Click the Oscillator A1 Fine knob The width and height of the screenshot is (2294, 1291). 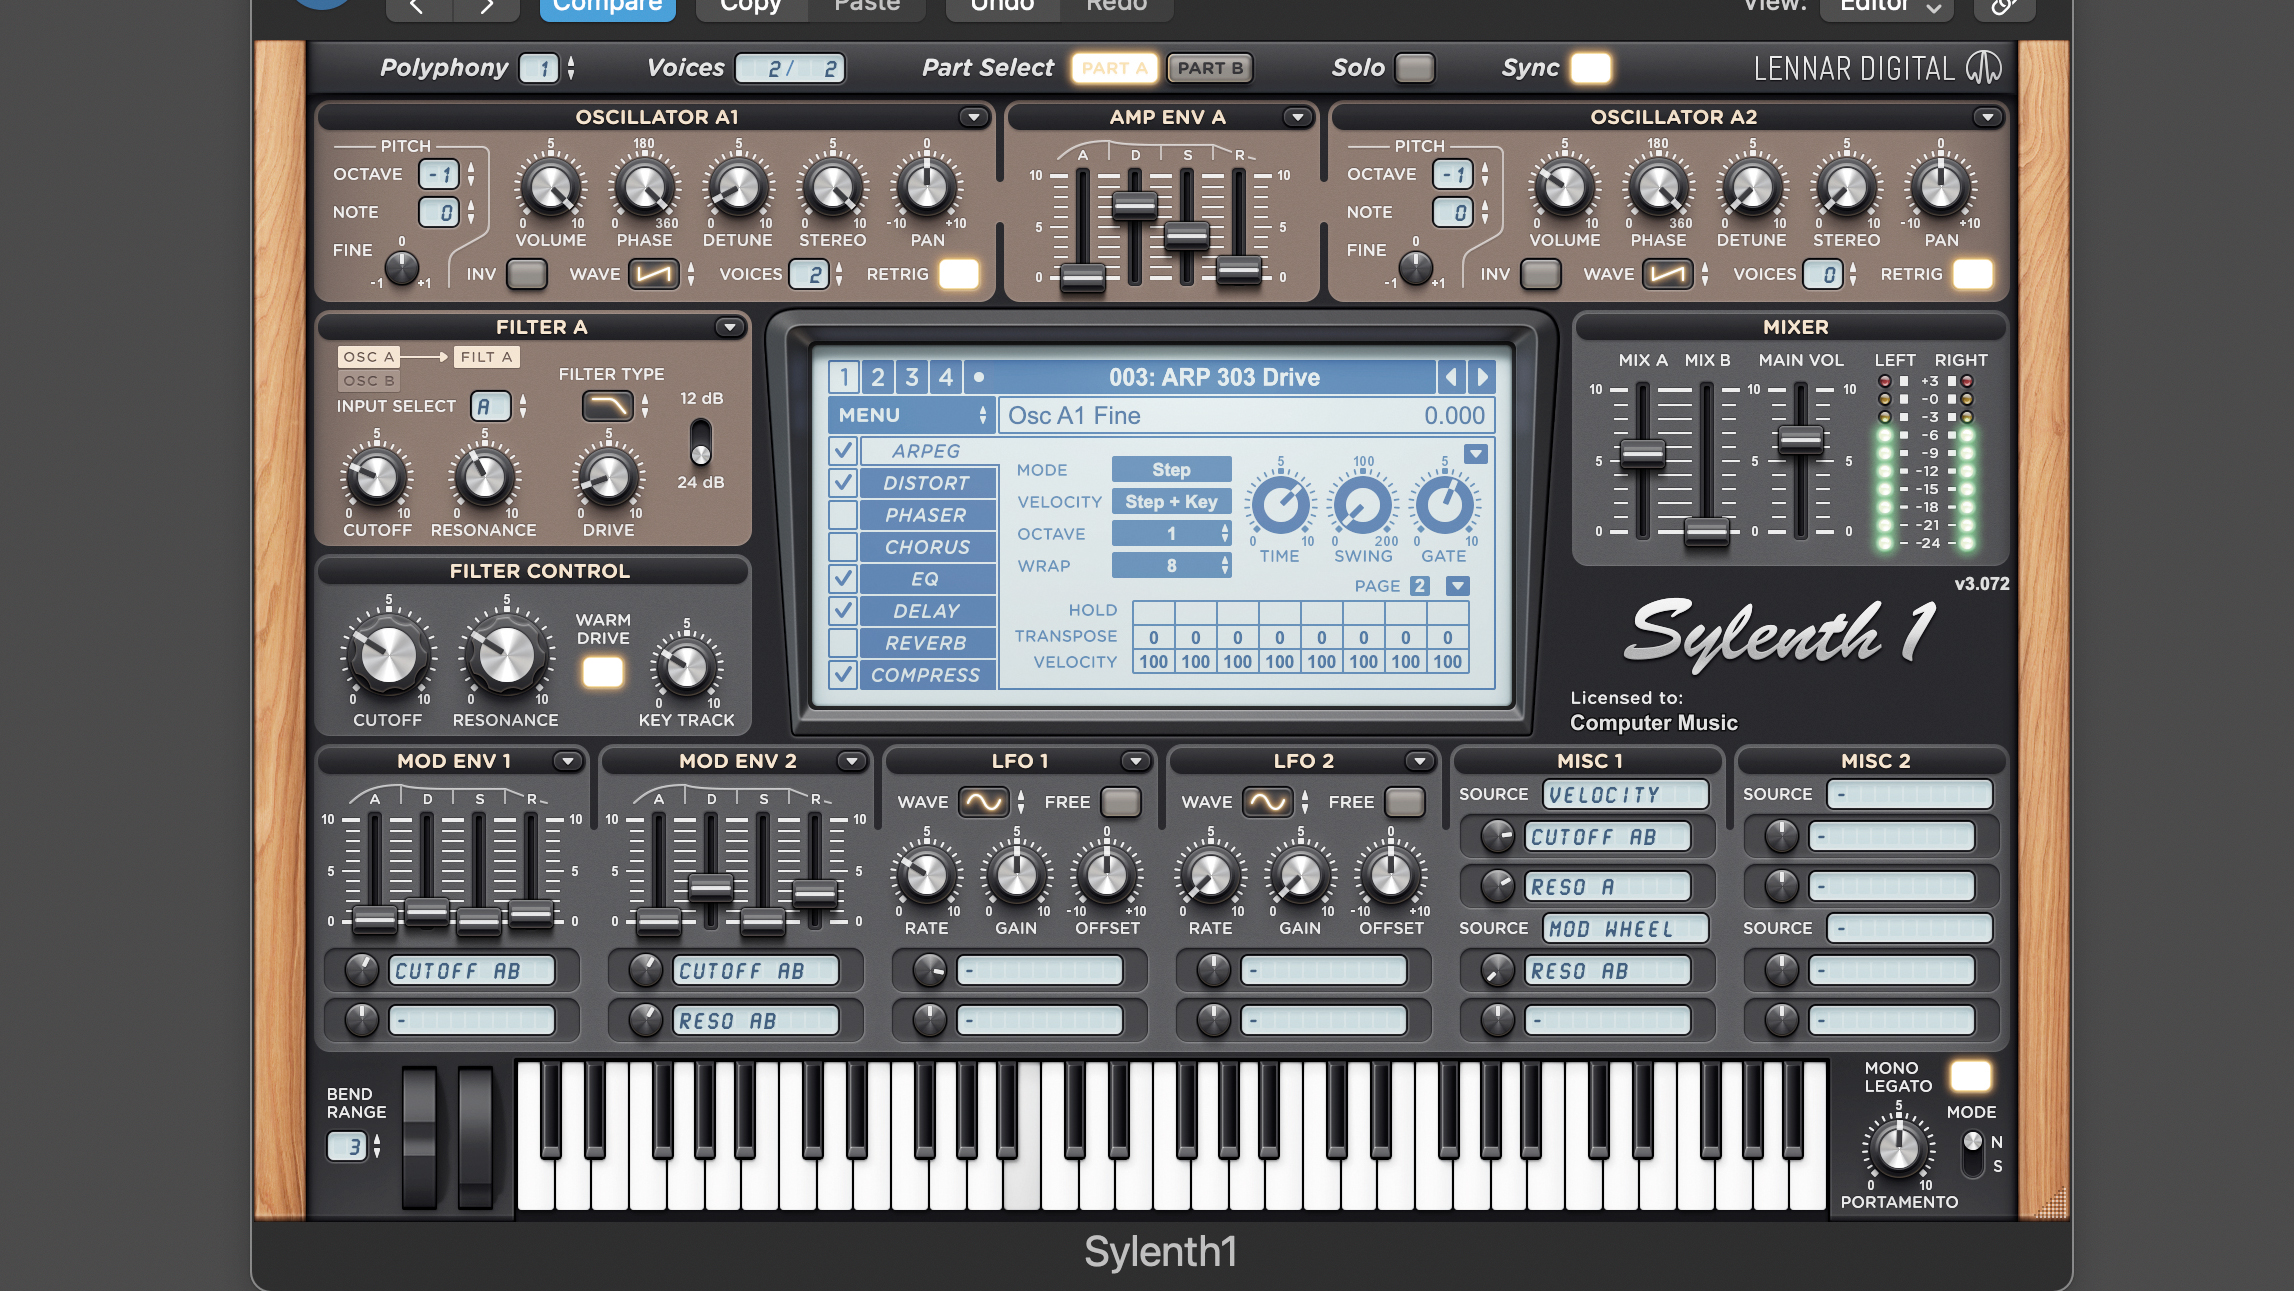tap(402, 267)
